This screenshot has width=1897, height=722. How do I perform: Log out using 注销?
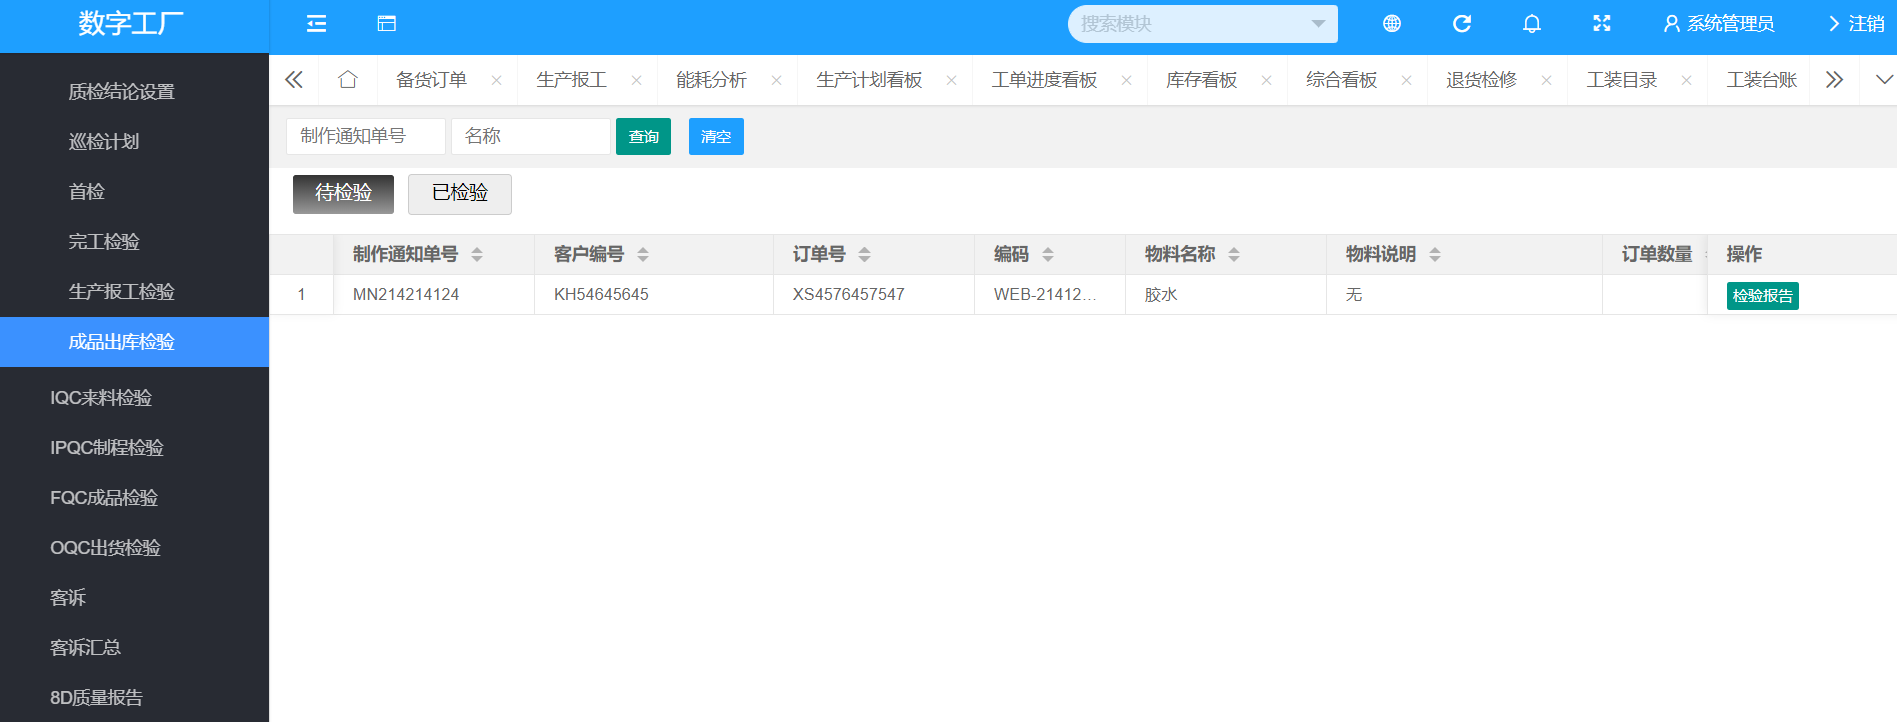click(1856, 23)
